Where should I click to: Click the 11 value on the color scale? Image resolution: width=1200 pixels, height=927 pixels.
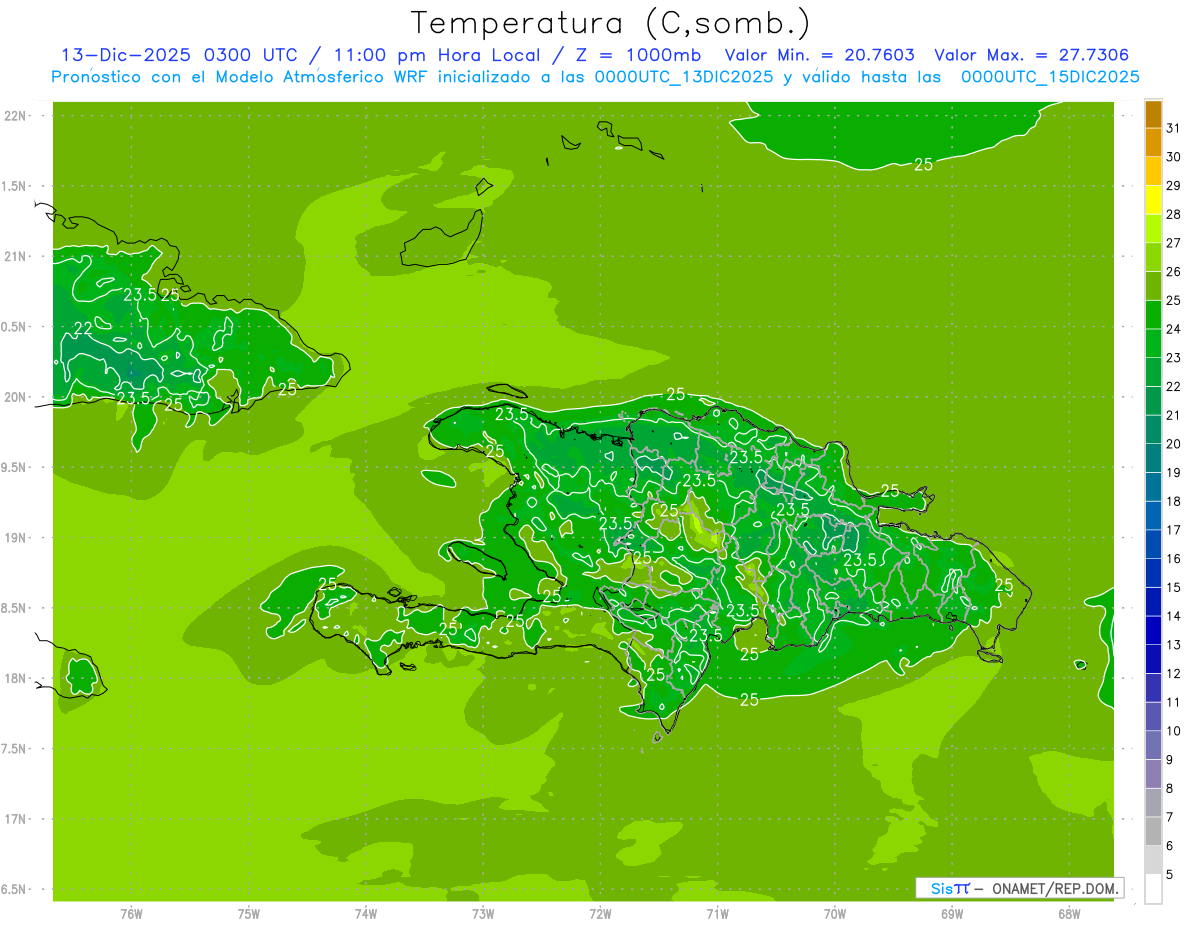(x=1173, y=702)
